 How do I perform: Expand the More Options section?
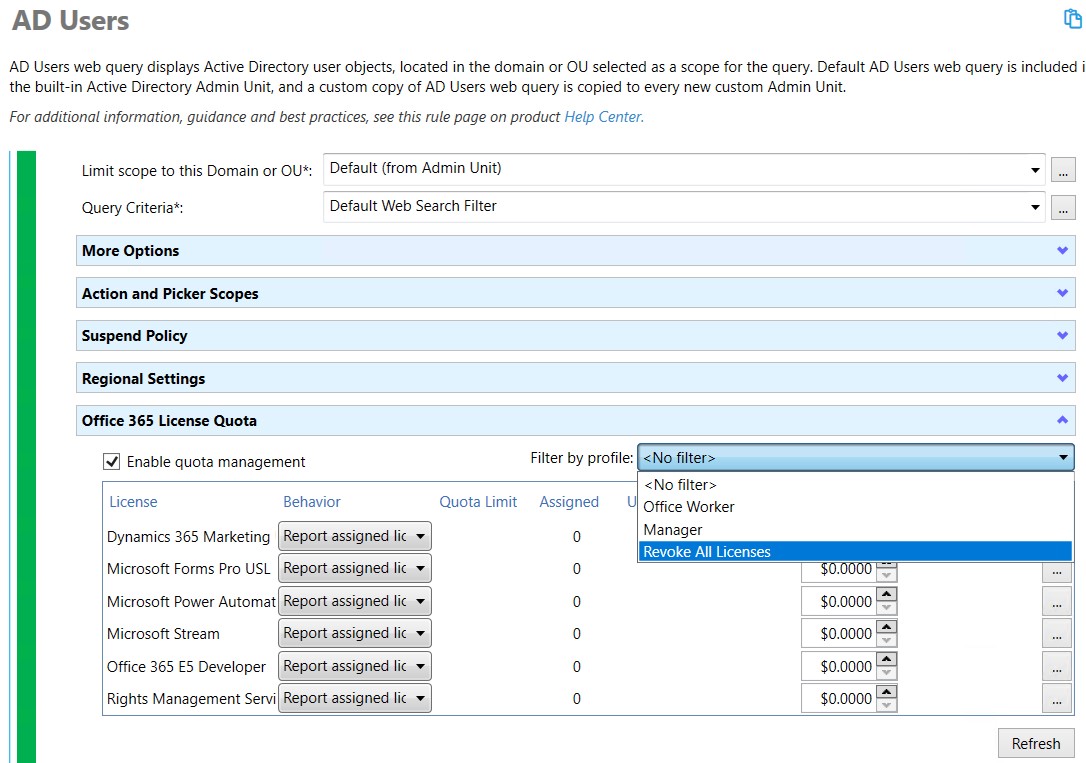click(x=575, y=251)
